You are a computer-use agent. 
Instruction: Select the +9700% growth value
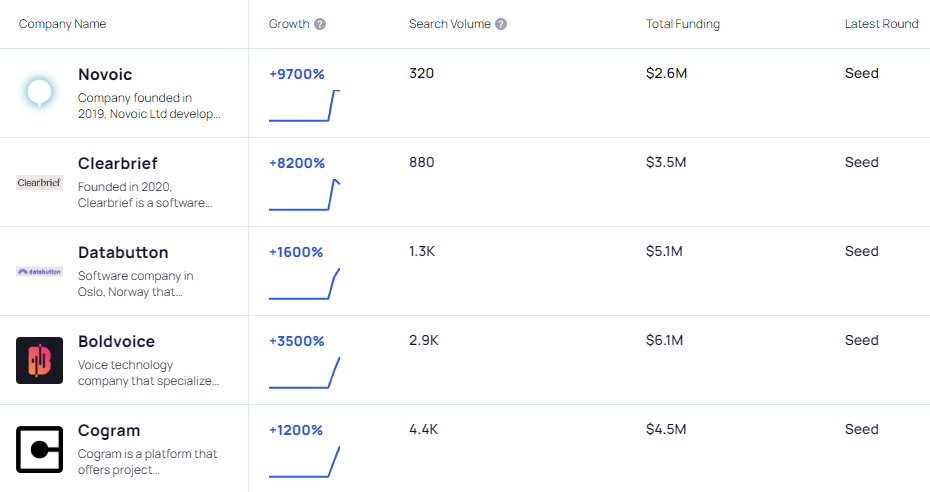[x=297, y=74]
